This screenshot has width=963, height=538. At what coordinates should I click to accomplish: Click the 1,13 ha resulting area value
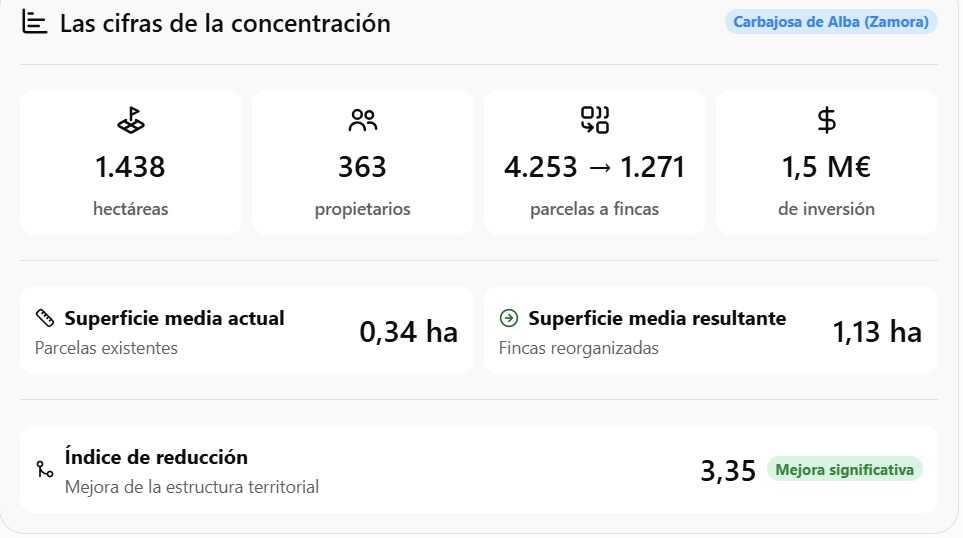coord(876,332)
